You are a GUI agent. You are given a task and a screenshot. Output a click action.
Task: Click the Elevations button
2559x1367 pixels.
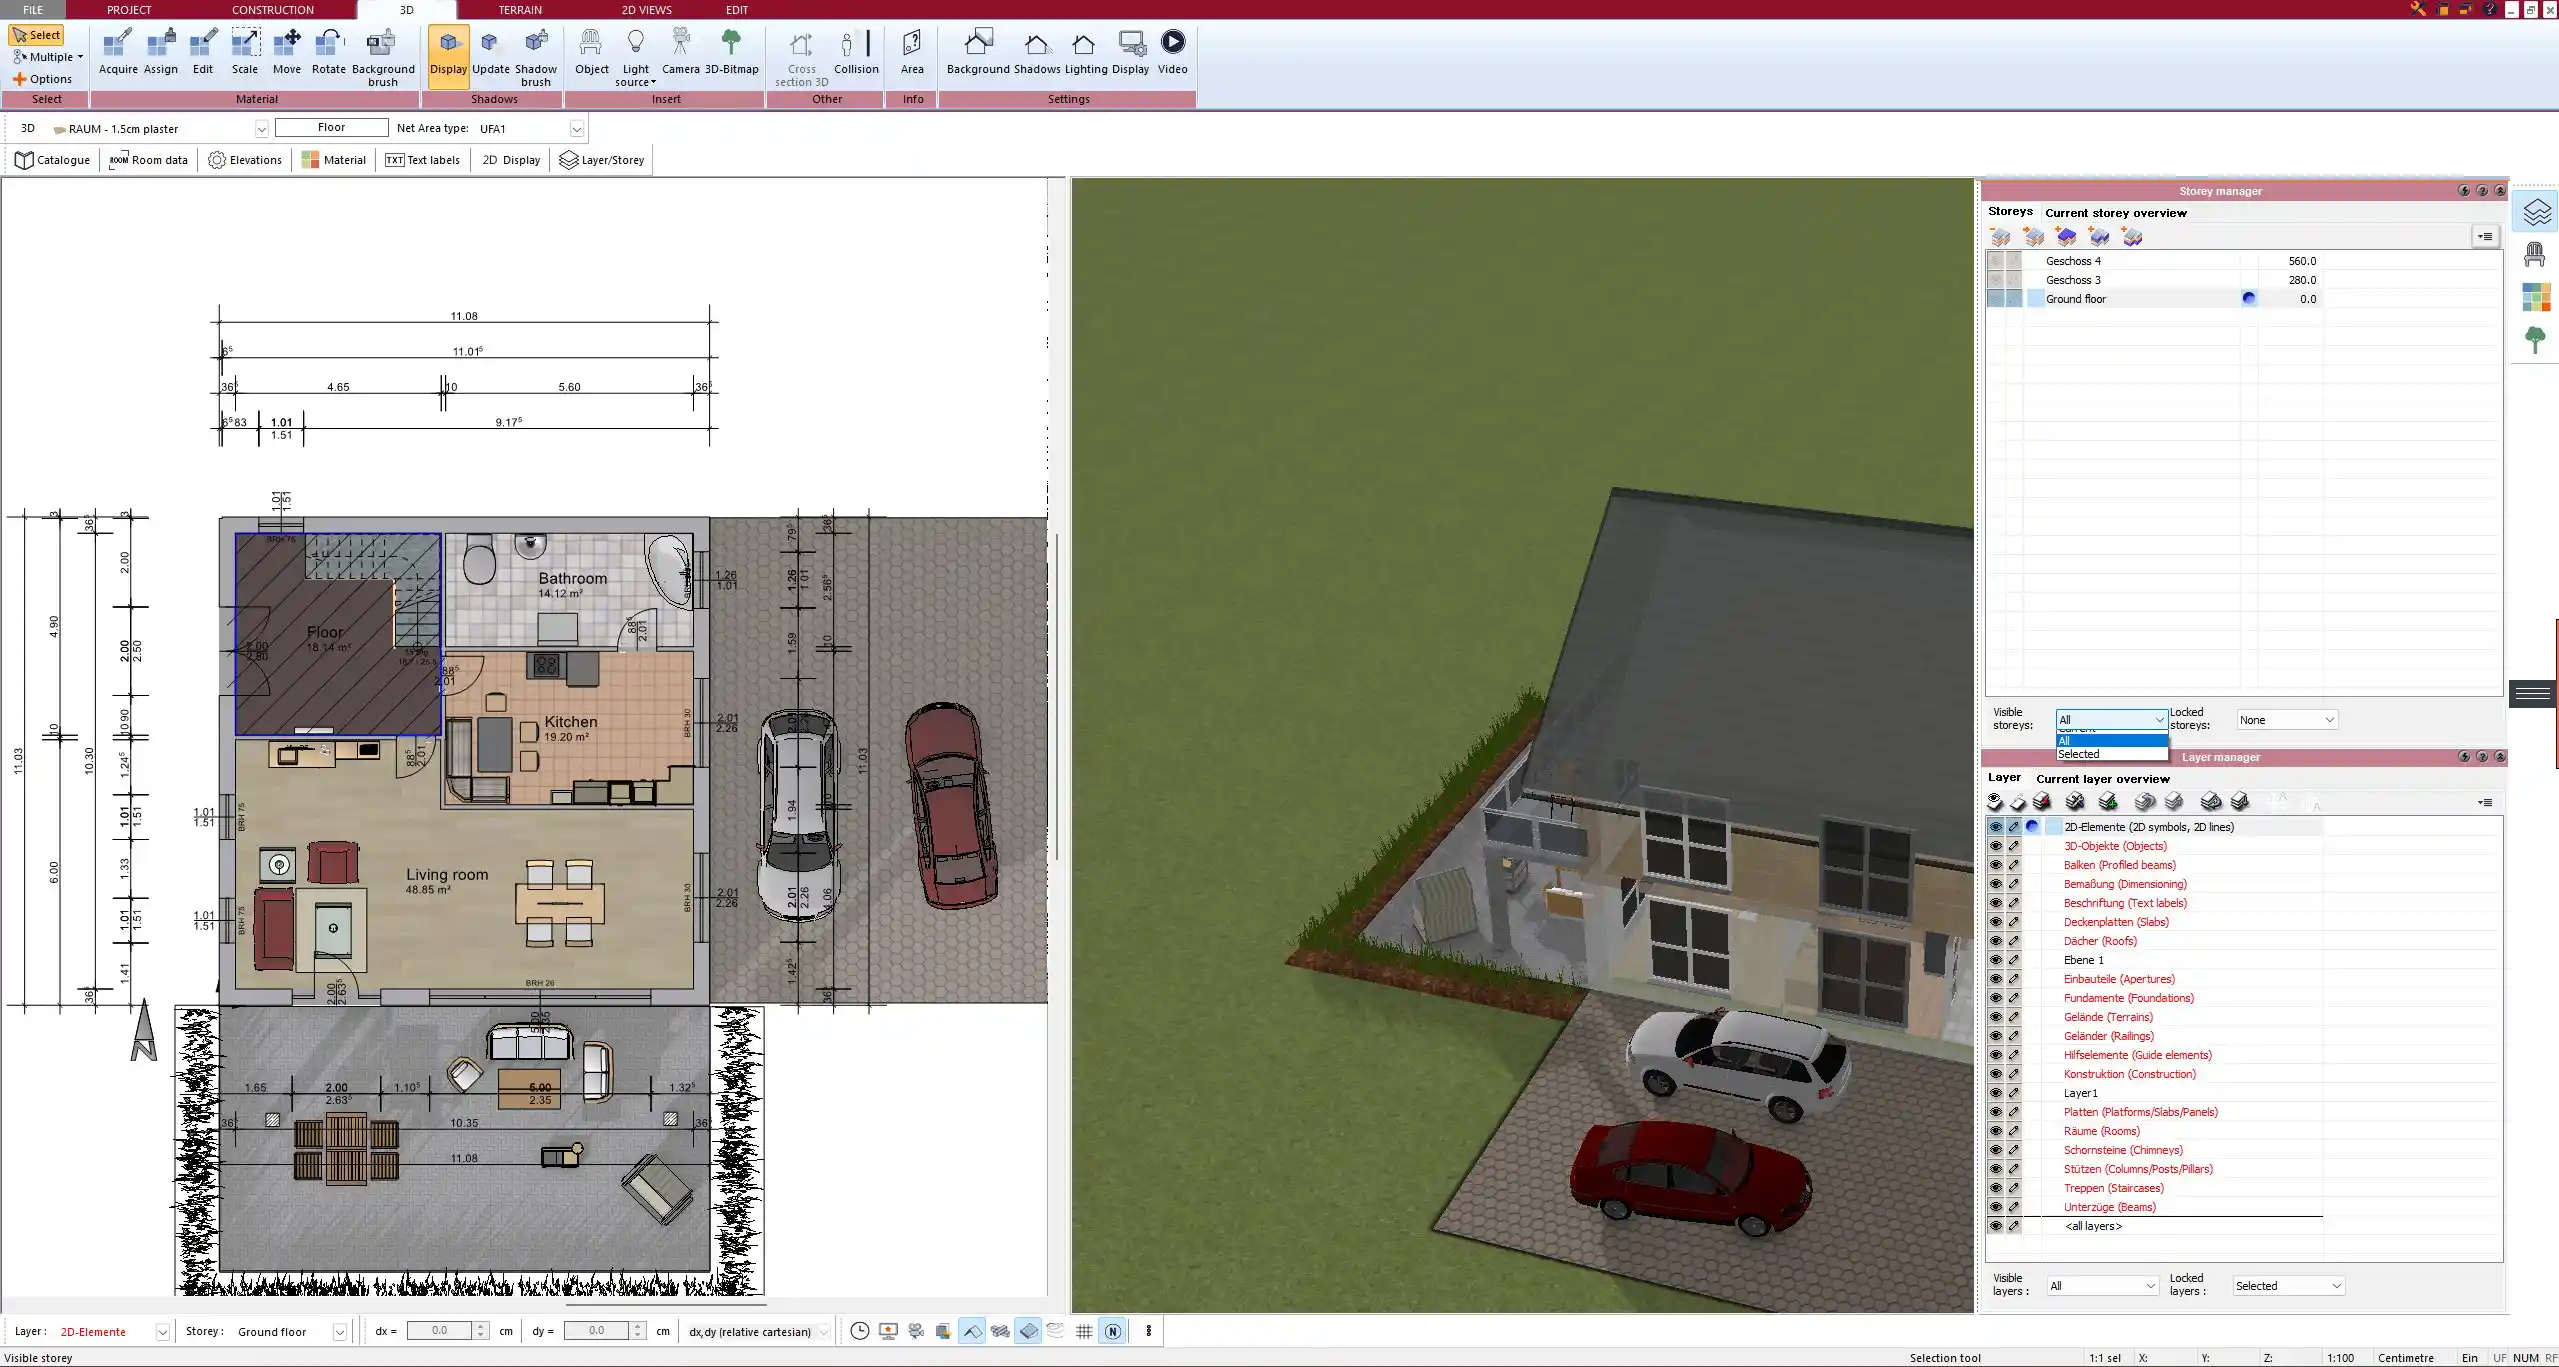coord(245,160)
